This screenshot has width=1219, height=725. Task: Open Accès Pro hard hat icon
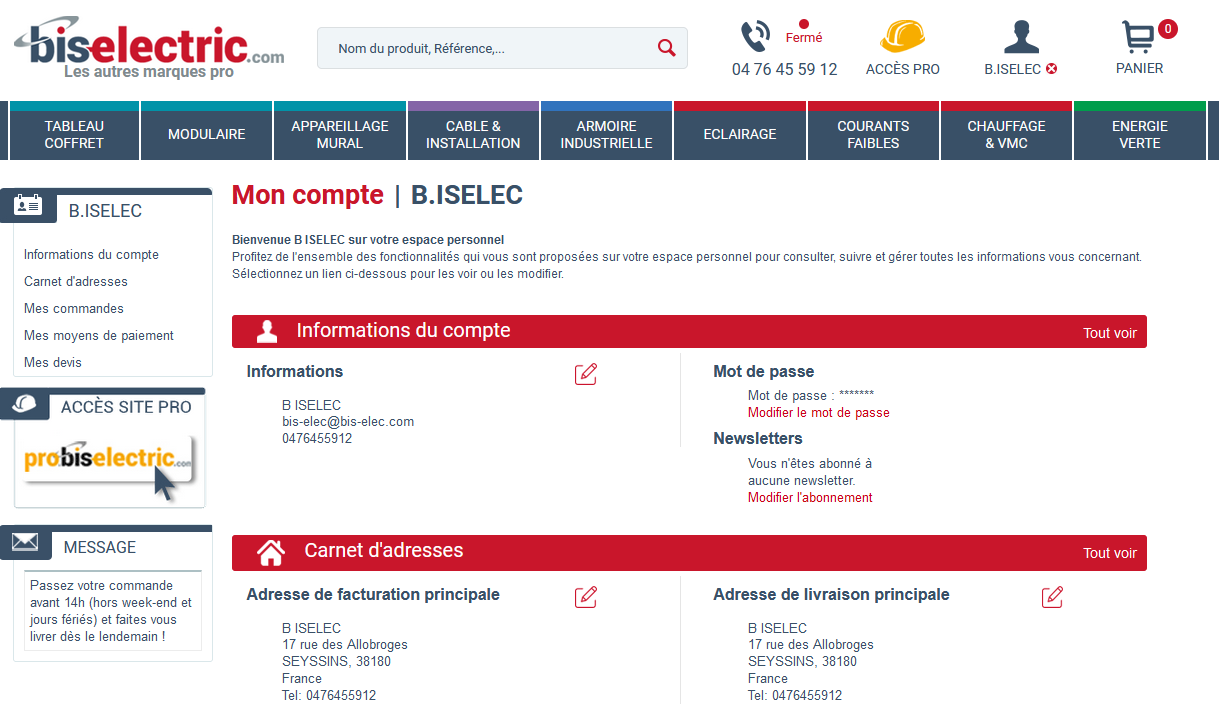click(902, 36)
